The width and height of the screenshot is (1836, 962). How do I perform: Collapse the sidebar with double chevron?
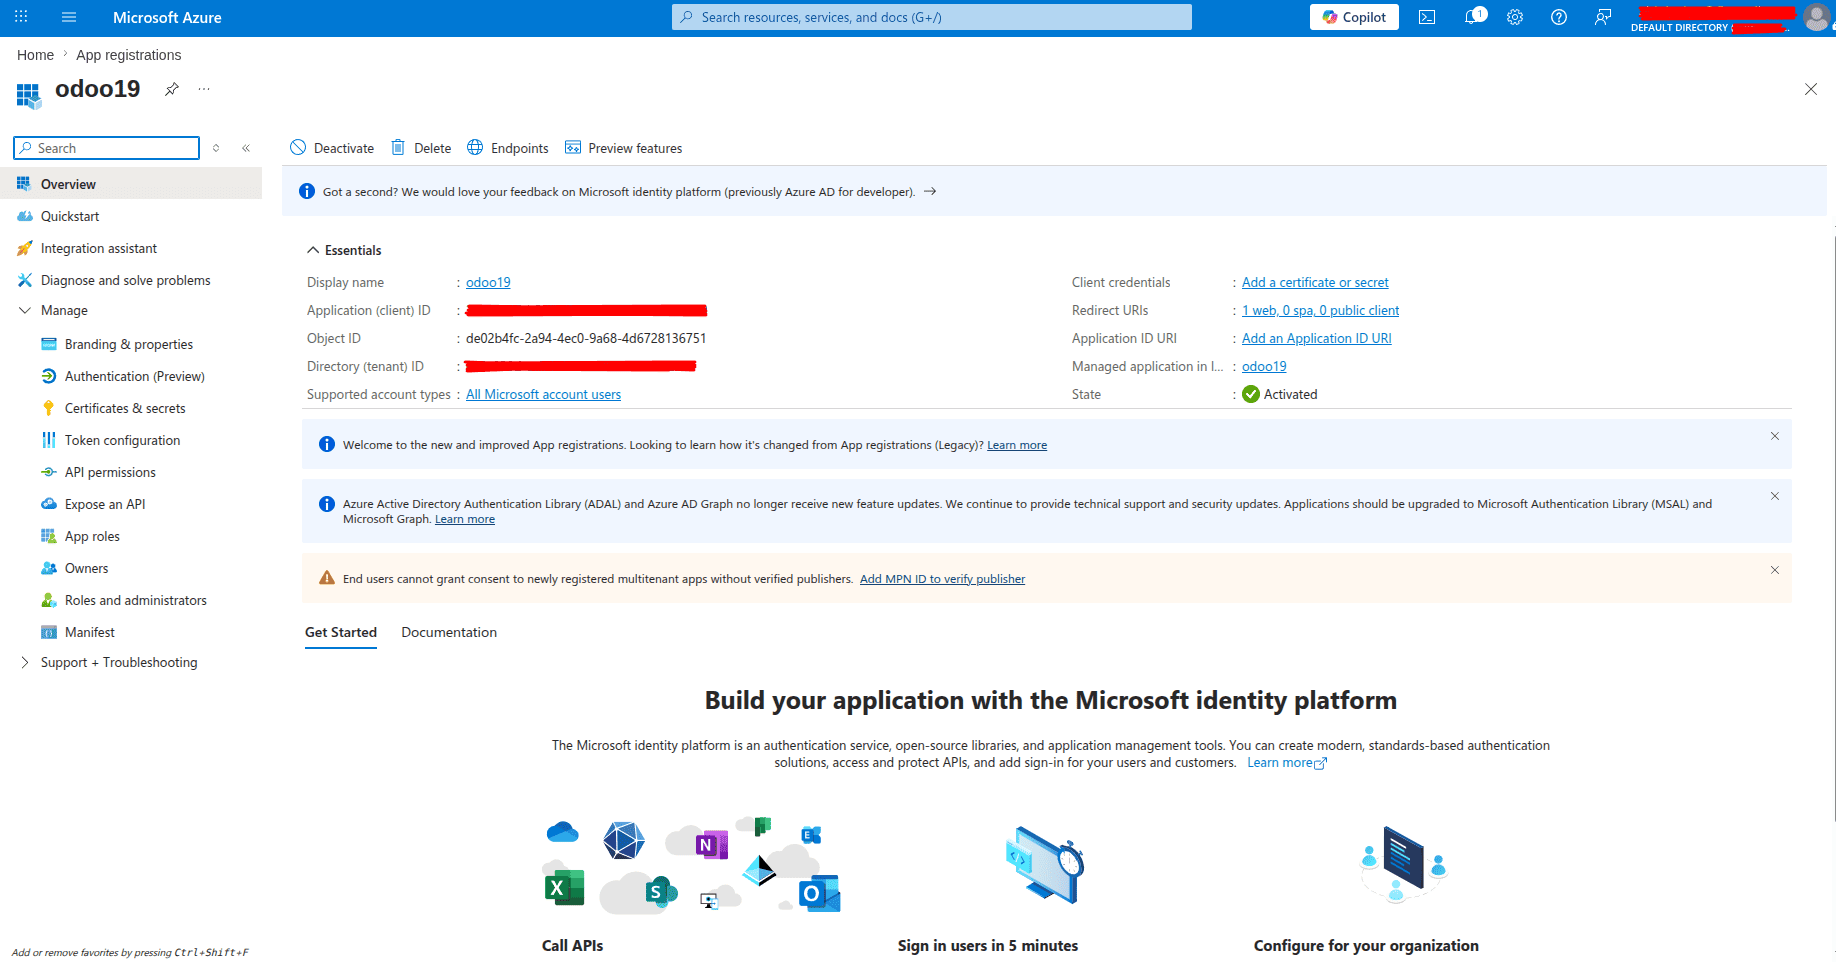(246, 148)
